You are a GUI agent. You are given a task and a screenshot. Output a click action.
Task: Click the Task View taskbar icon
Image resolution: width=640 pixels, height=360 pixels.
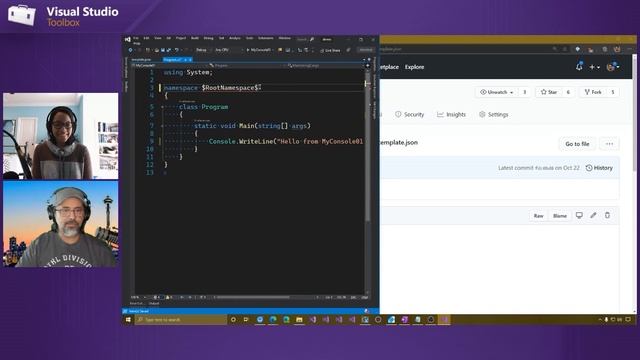(x=246, y=320)
